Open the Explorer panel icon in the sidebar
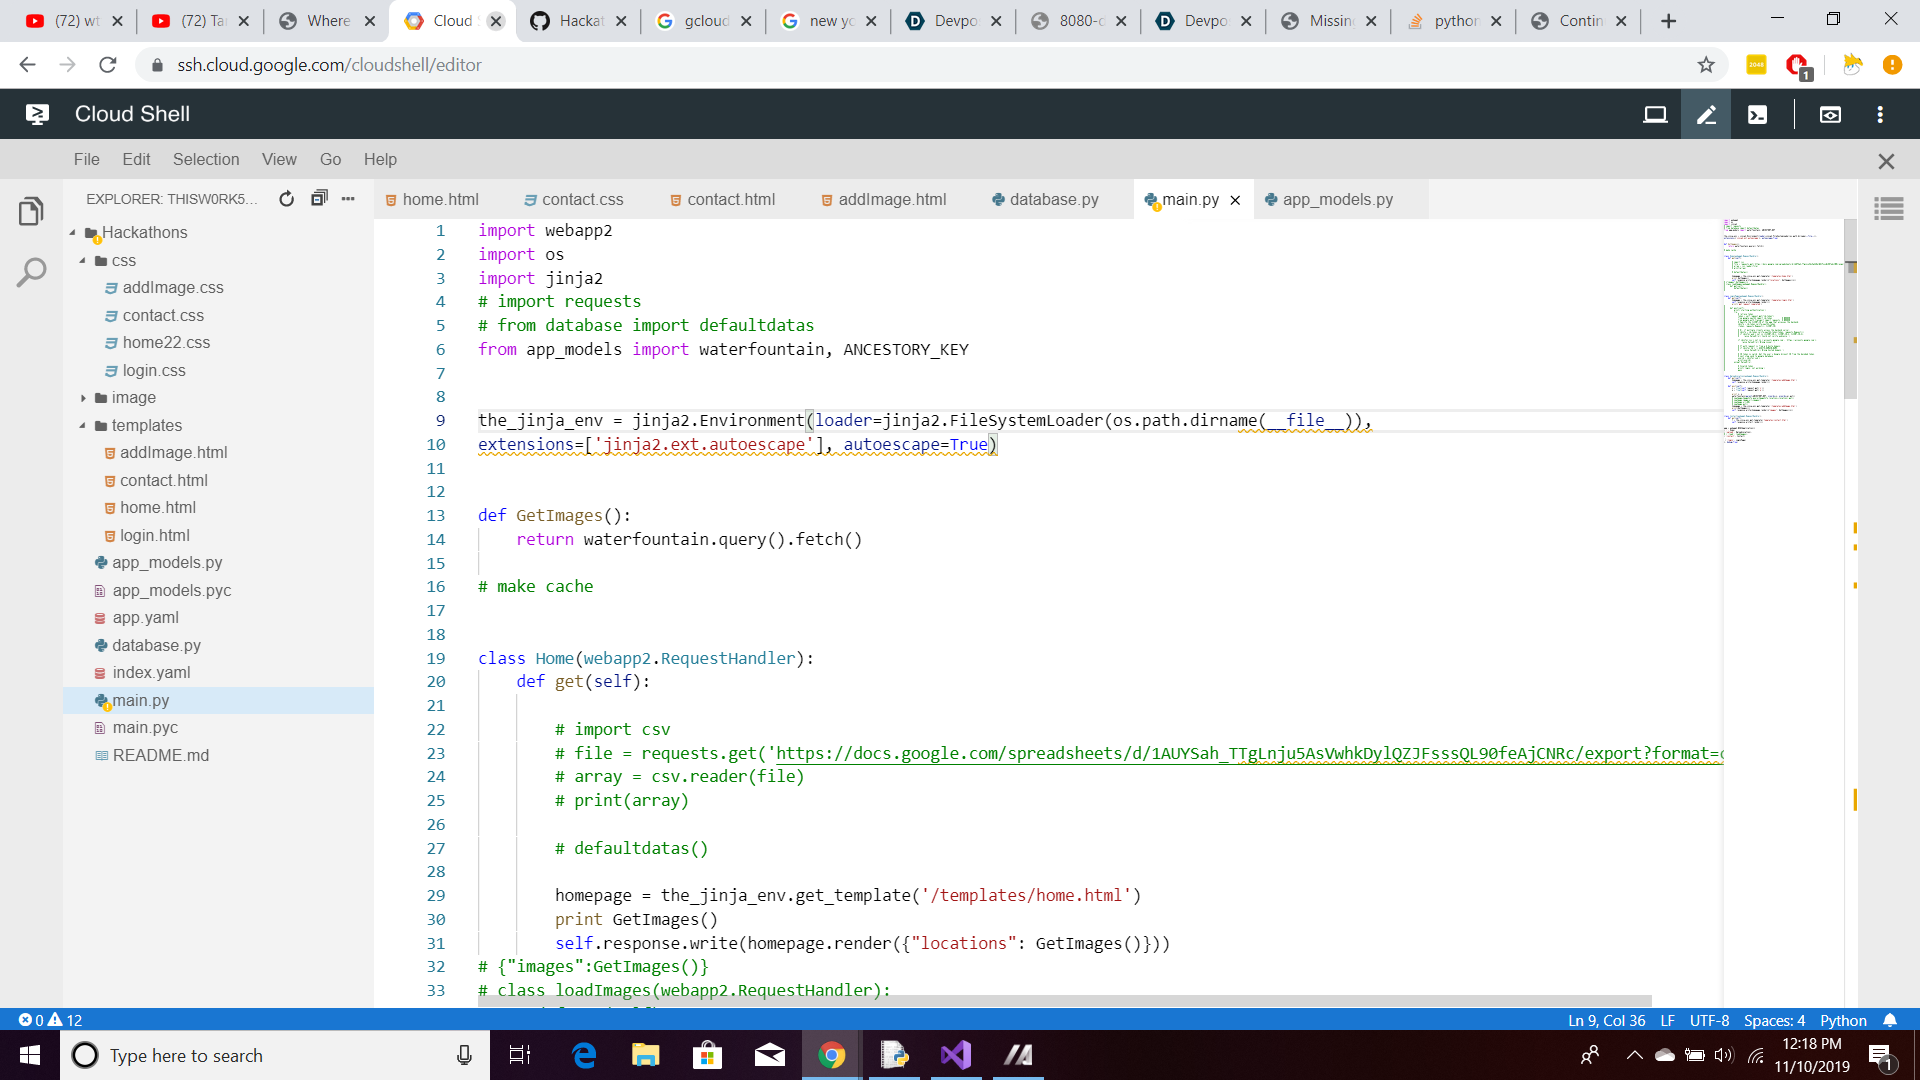The width and height of the screenshot is (1920, 1080). 31,211
